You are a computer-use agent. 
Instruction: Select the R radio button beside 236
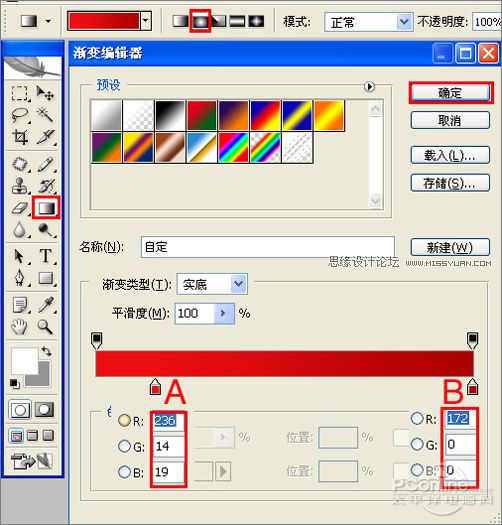(x=124, y=421)
